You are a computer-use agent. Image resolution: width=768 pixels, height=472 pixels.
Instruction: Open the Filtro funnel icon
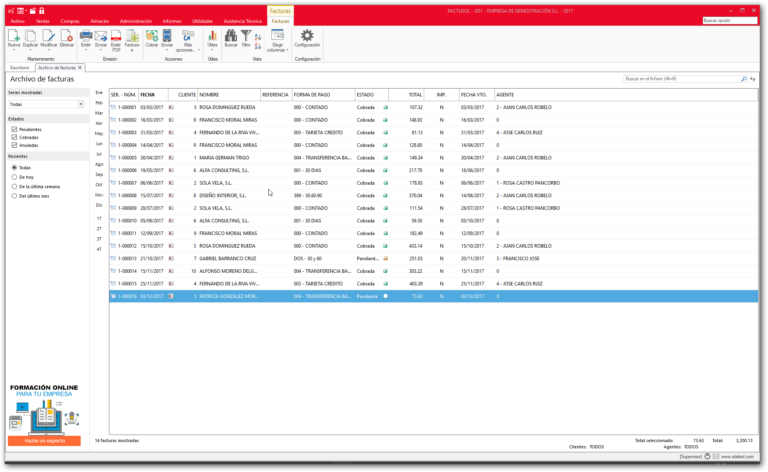coord(246,39)
